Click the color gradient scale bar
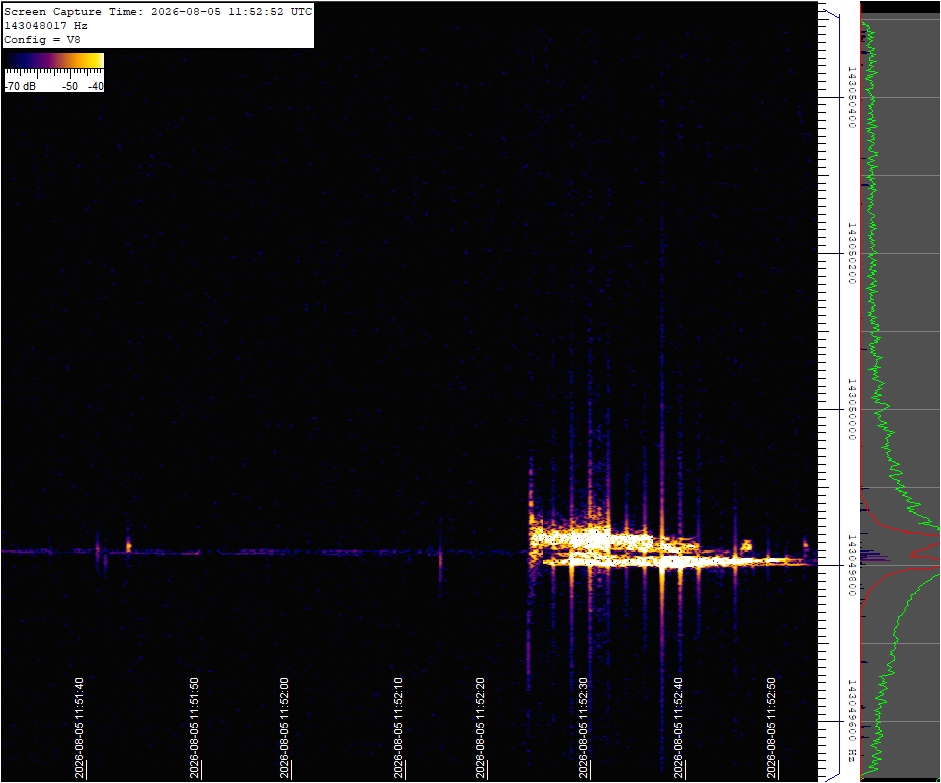 55,61
